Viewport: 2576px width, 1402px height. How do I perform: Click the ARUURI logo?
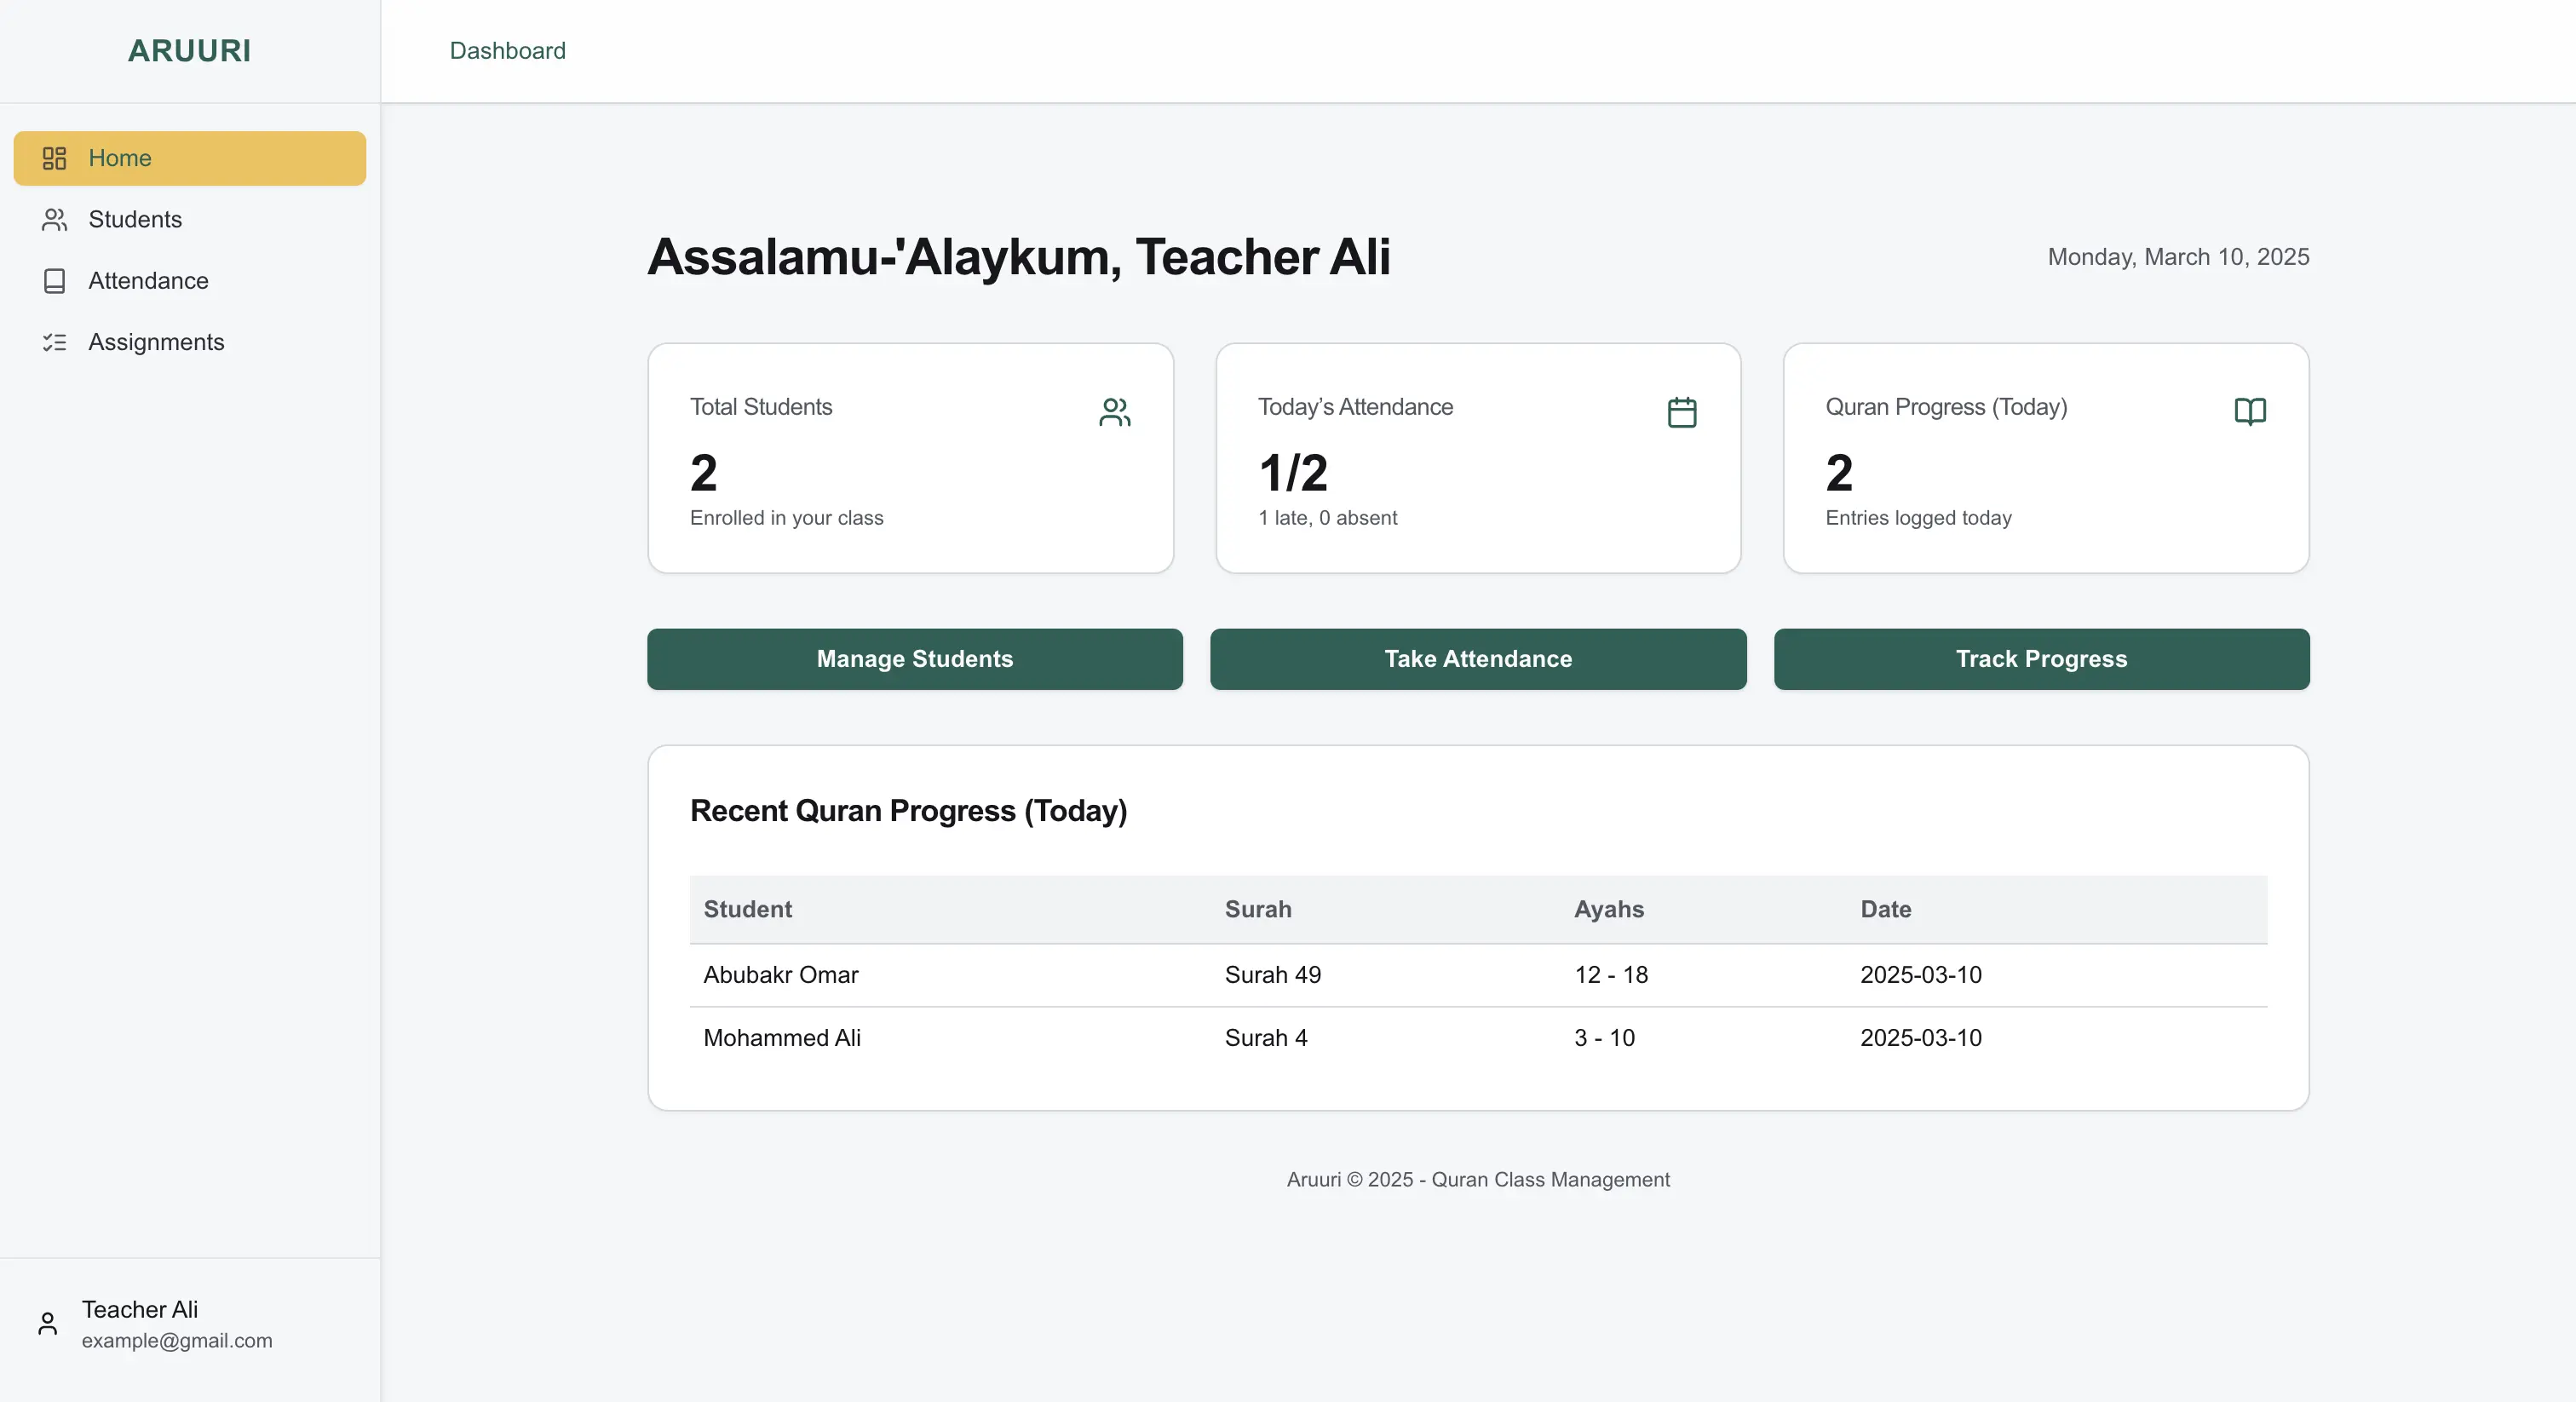[x=189, y=50]
